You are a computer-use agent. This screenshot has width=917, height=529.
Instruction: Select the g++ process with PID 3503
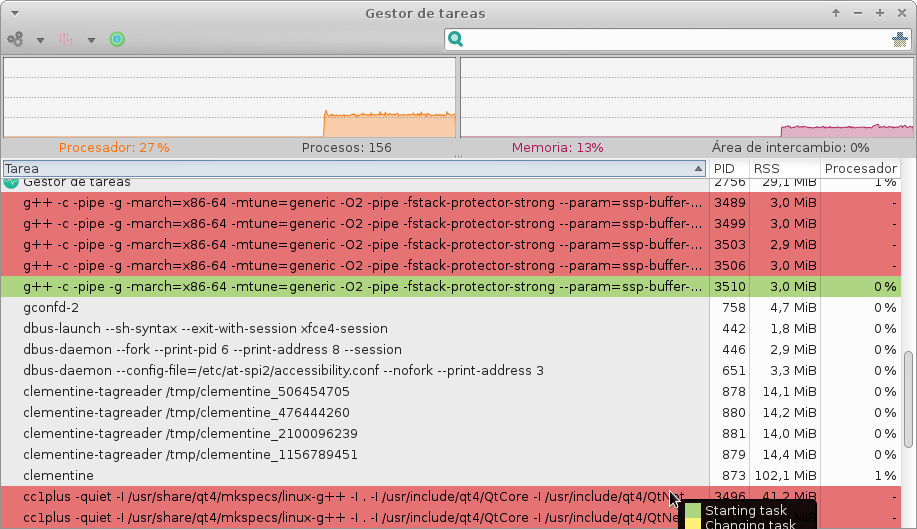451,245
